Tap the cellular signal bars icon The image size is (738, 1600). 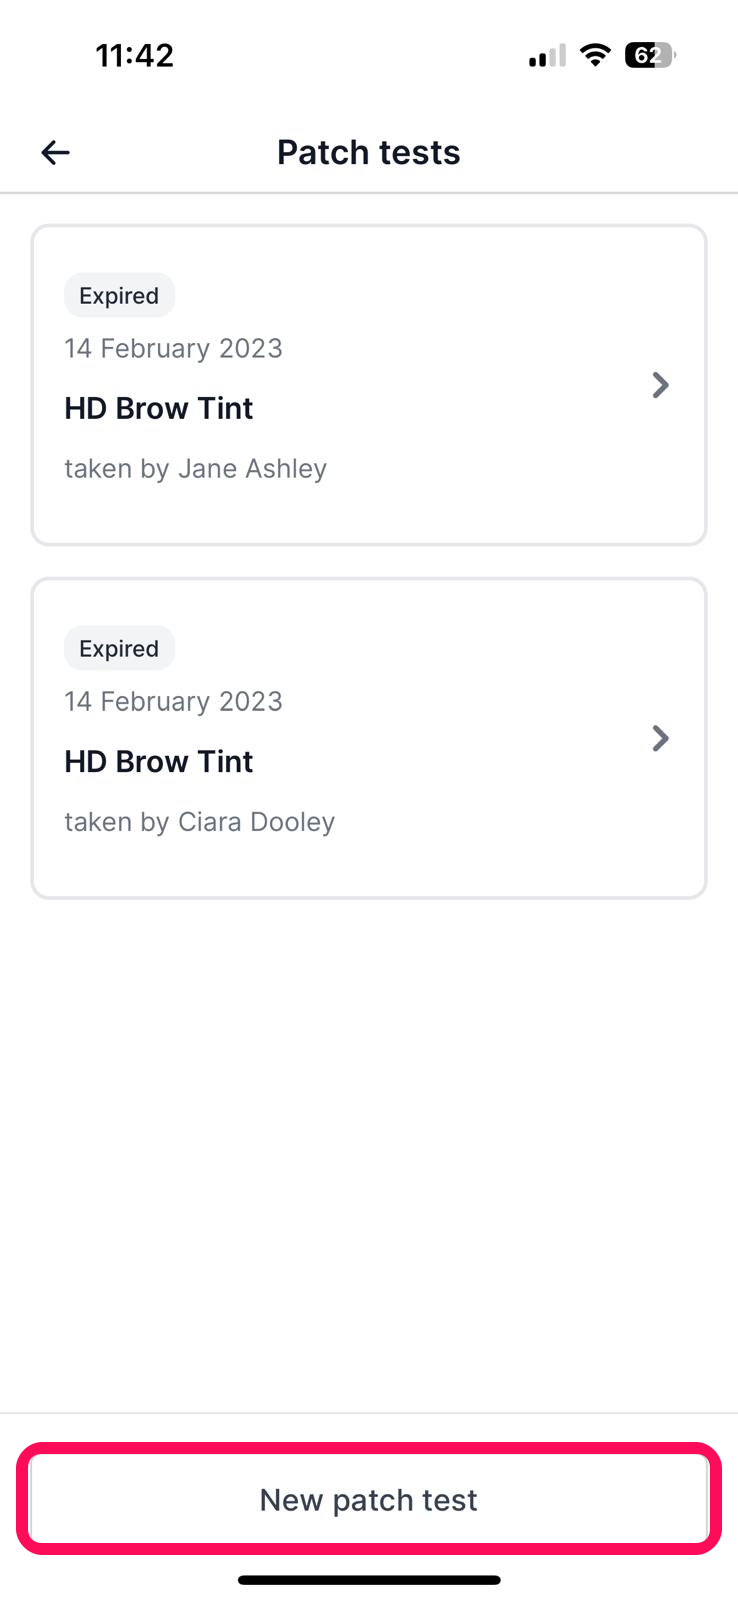coord(547,56)
